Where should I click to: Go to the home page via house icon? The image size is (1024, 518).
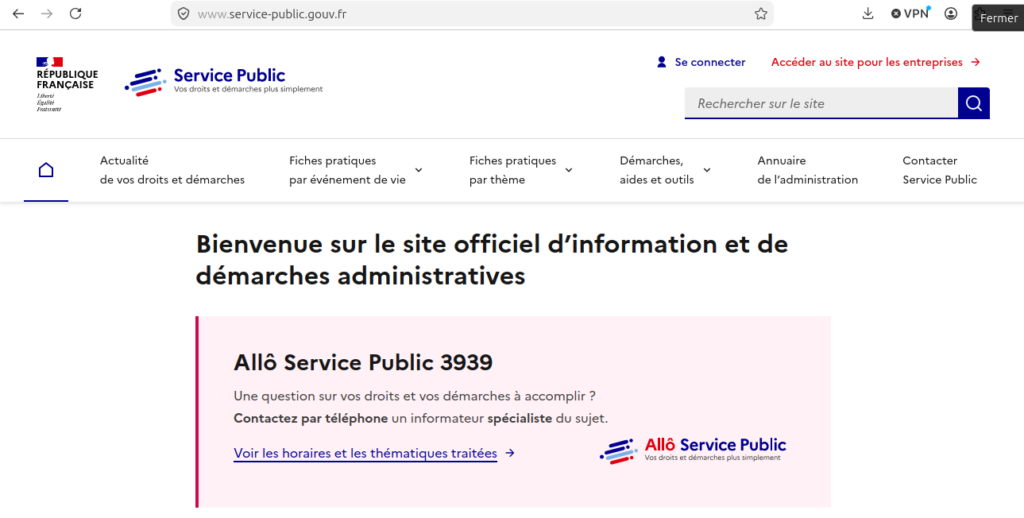(46, 170)
